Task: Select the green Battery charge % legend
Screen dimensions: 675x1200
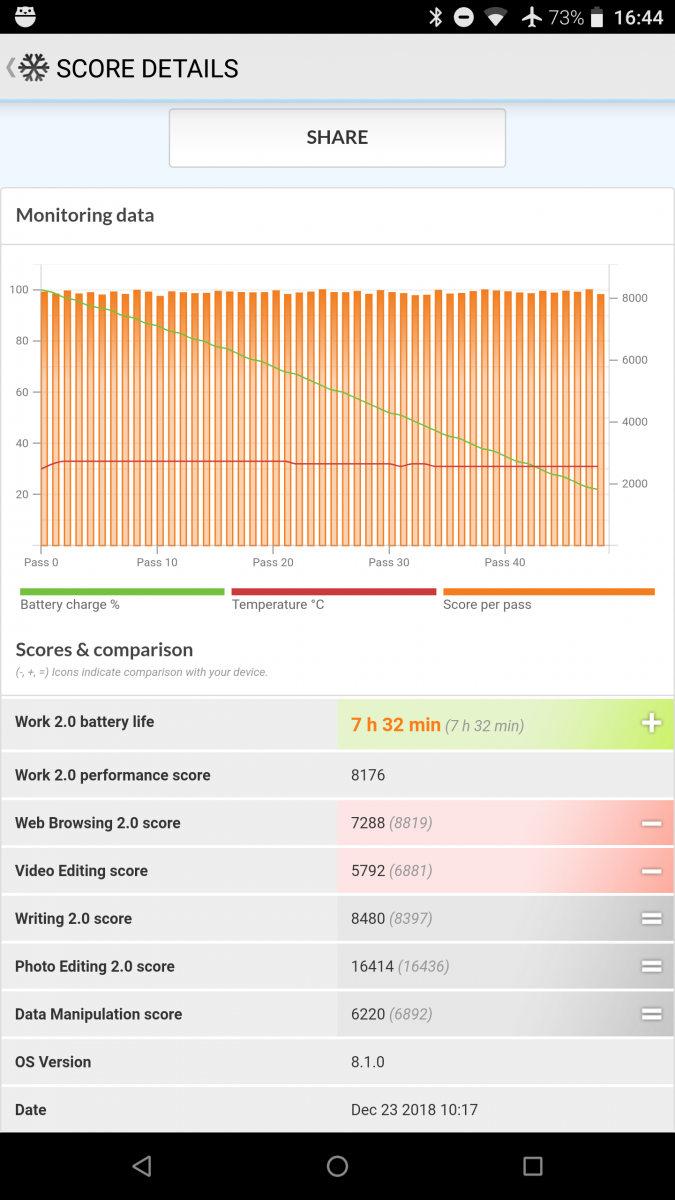Action: pos(122,599)
